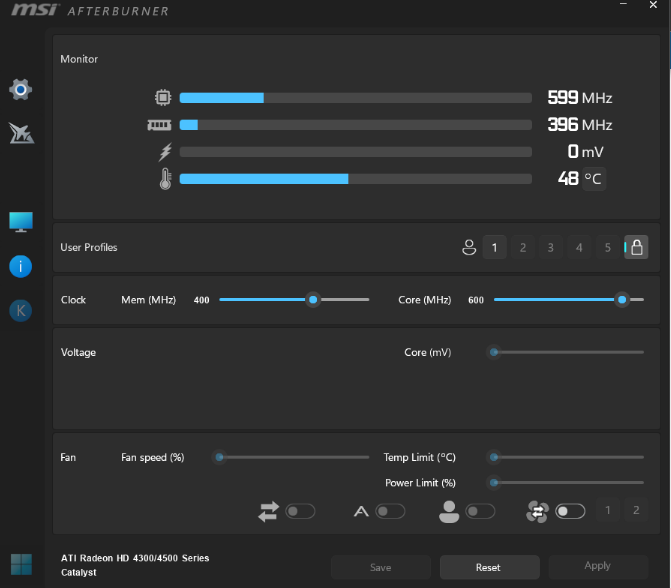Image resolution: width=671 pixels, height=588 pixels.
Task: Minimize the Afterburner window
Action: (x=623, y=4)
